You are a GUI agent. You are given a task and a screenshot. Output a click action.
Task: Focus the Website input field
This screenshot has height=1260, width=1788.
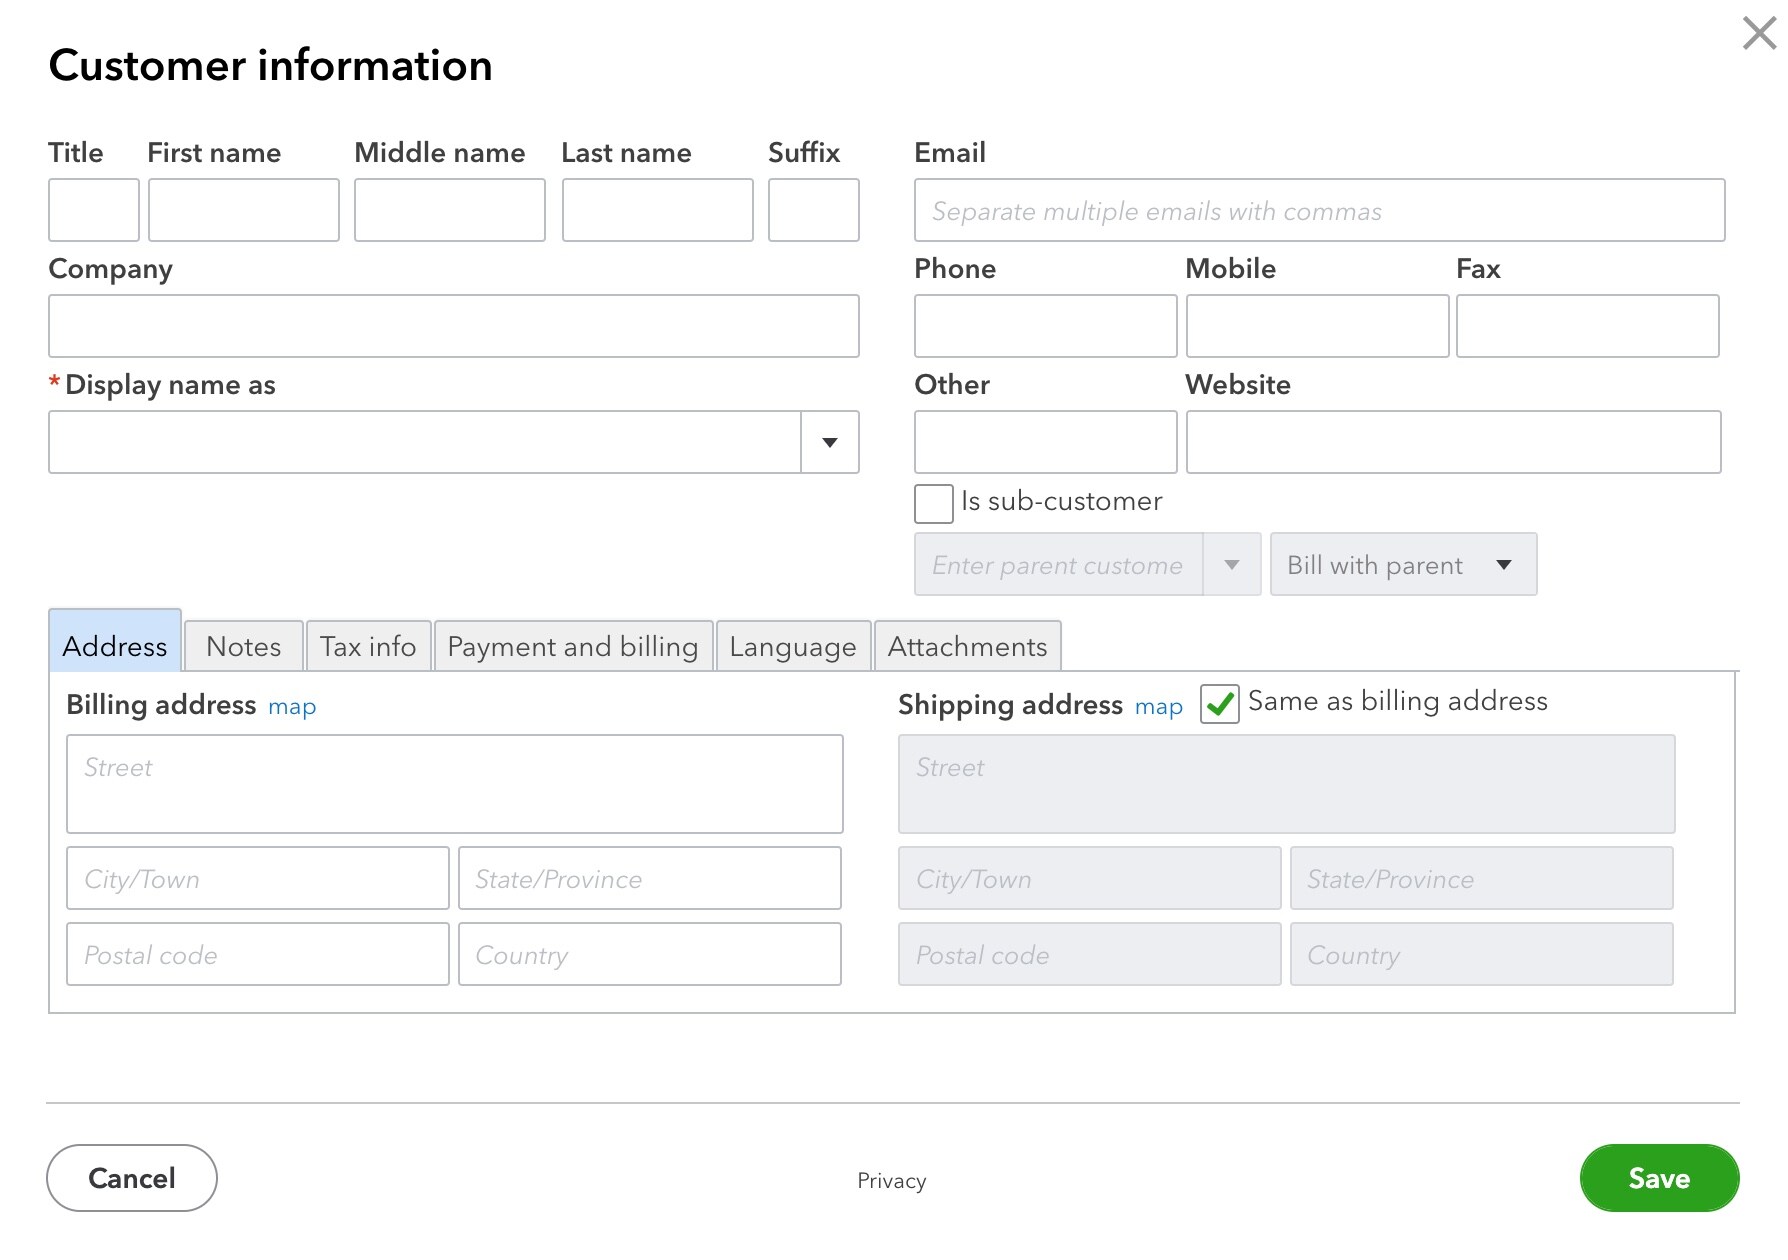pyautogui.click(x=1454, y=442)
